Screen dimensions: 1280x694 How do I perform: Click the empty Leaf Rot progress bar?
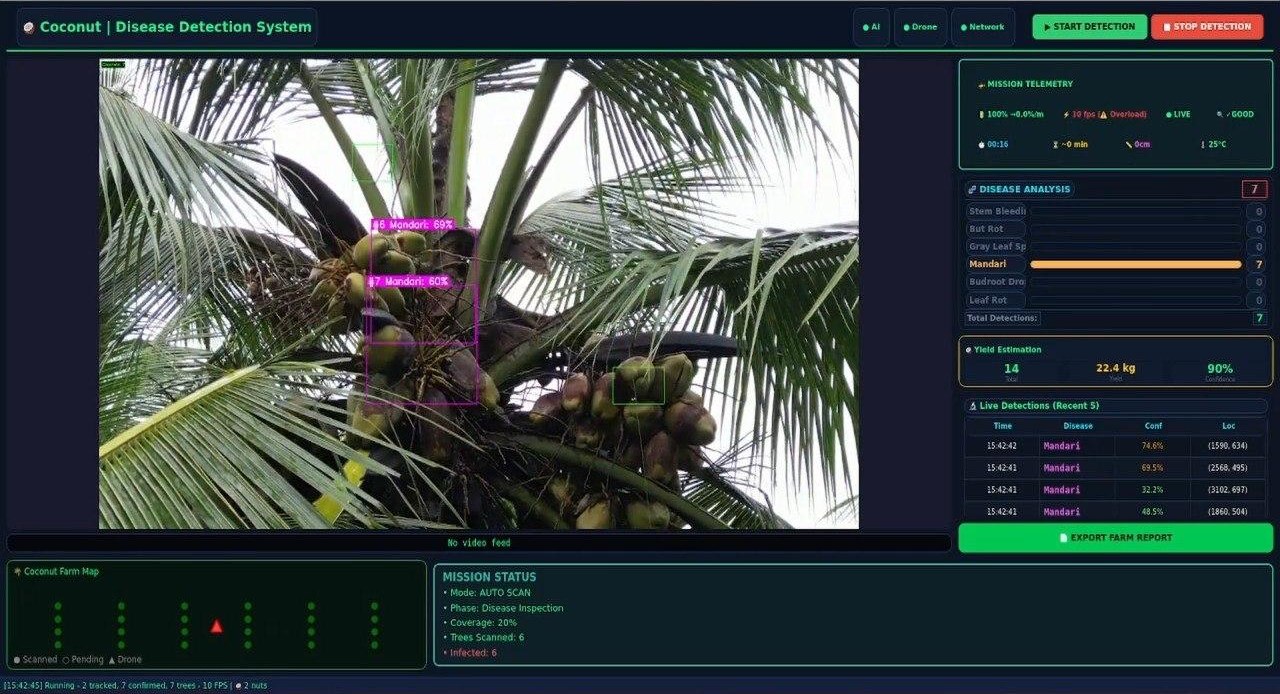[x=1136, y=300]
